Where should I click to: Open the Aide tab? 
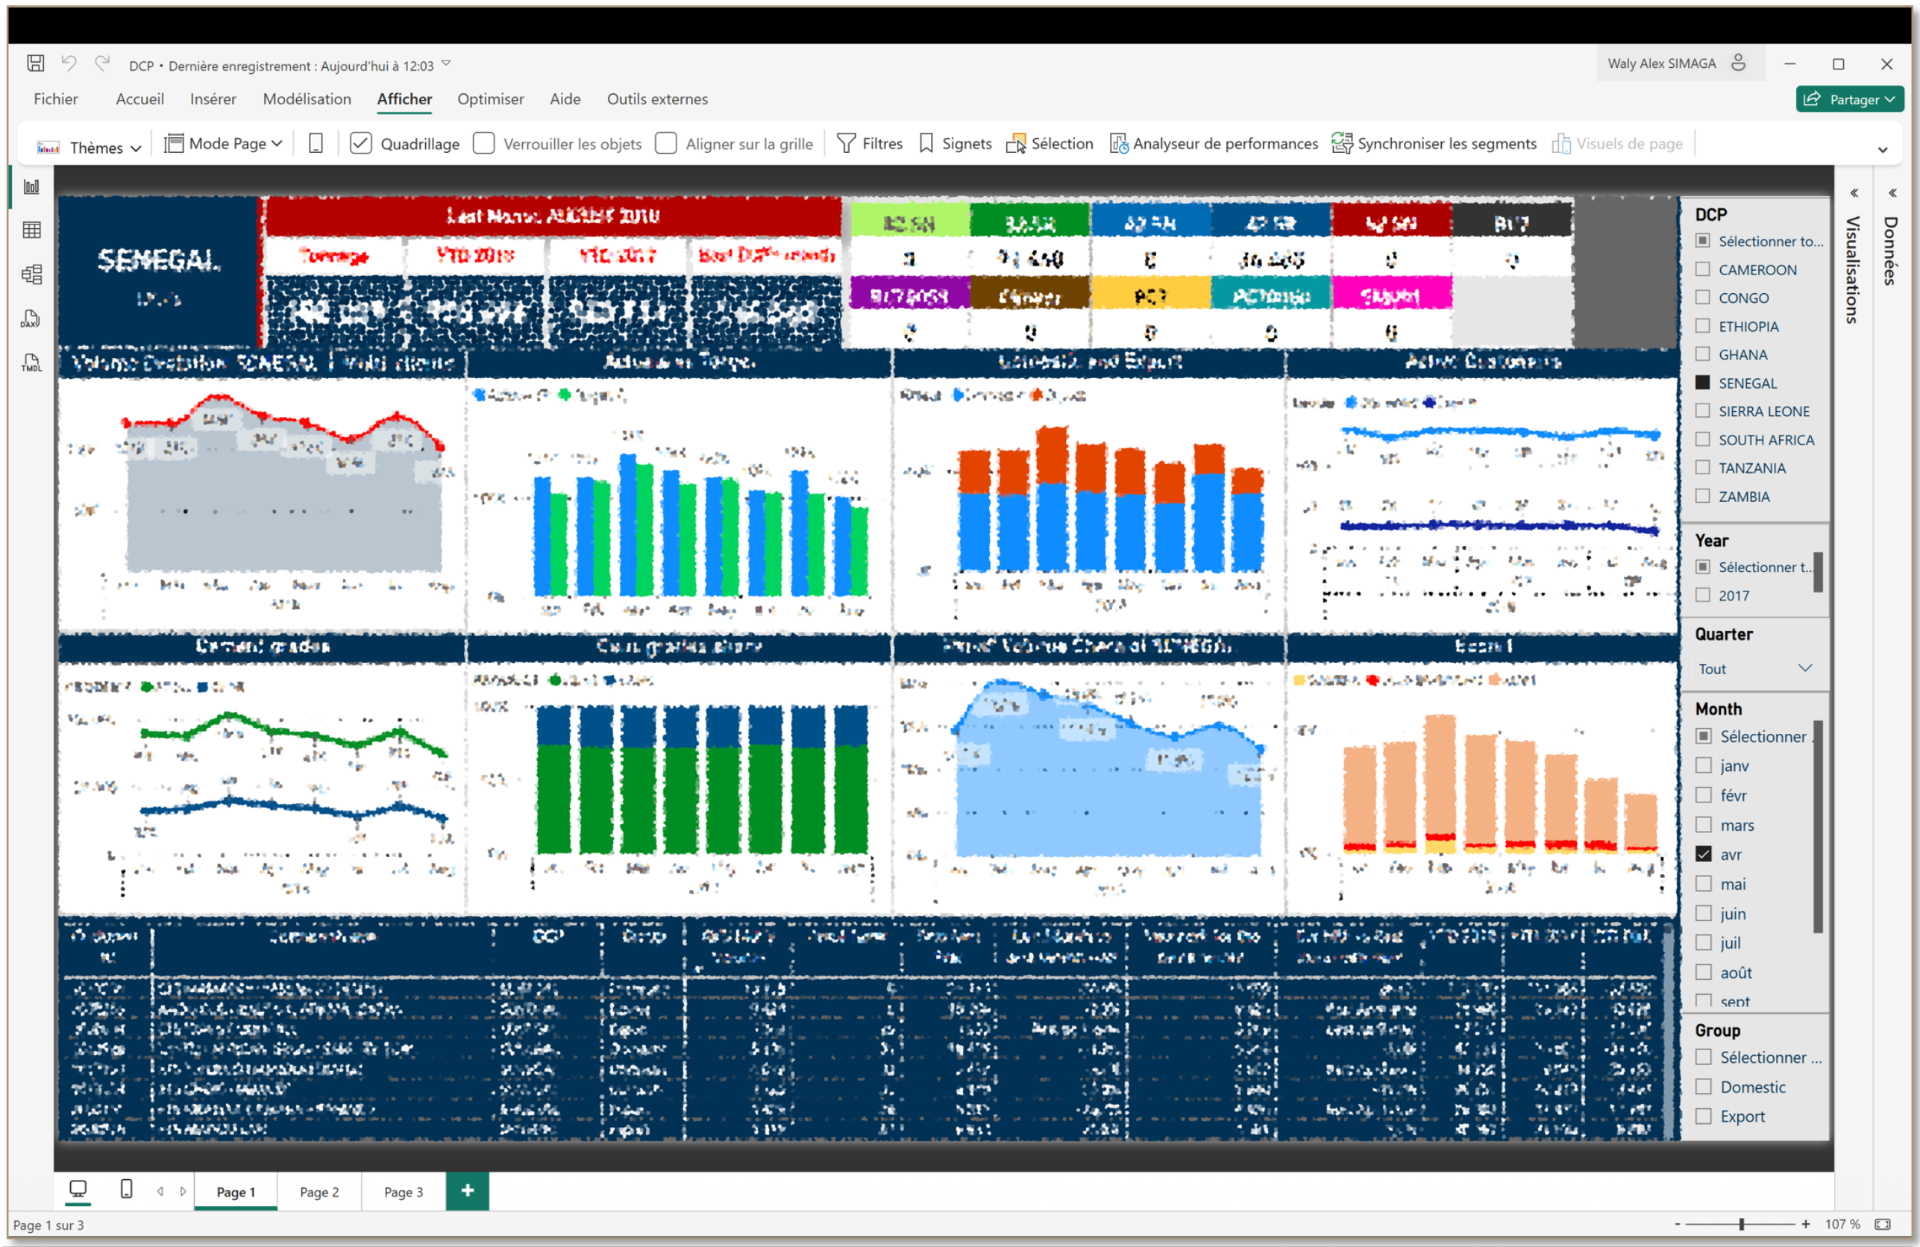(x=565, y=99)
